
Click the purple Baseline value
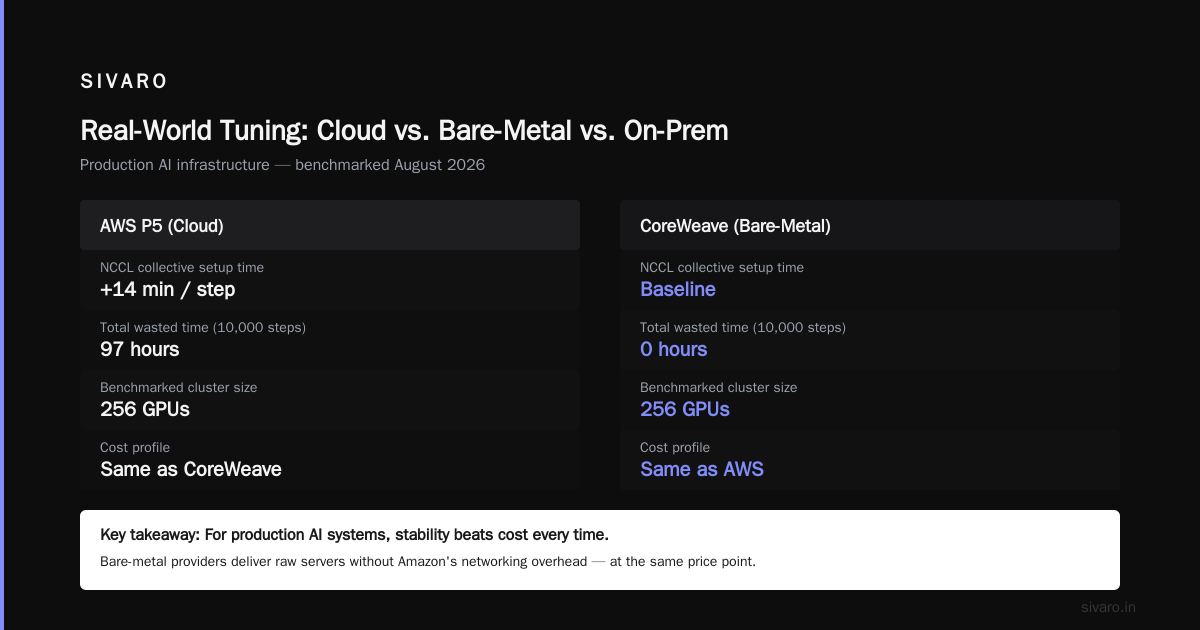point(678,289)
